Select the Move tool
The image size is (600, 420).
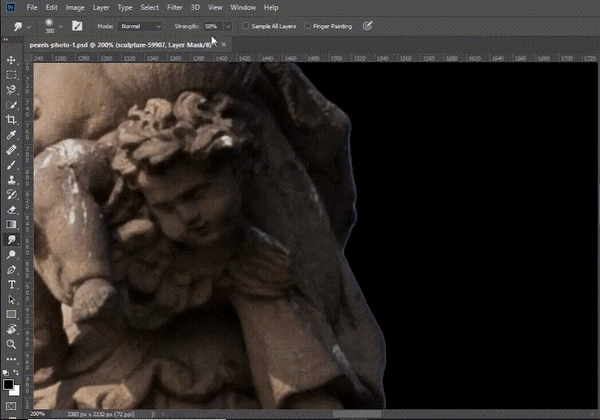click(11, 60)
